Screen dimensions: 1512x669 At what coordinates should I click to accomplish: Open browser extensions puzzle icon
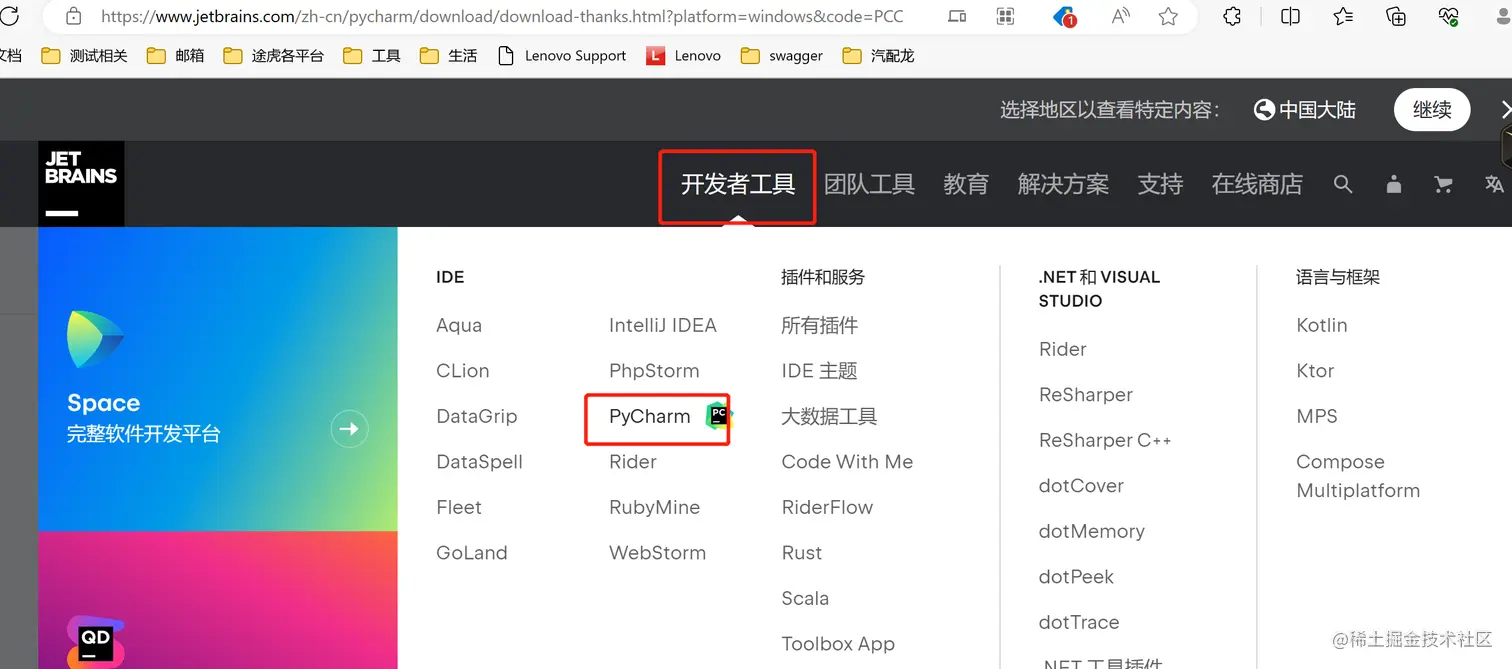point(1233,16)
